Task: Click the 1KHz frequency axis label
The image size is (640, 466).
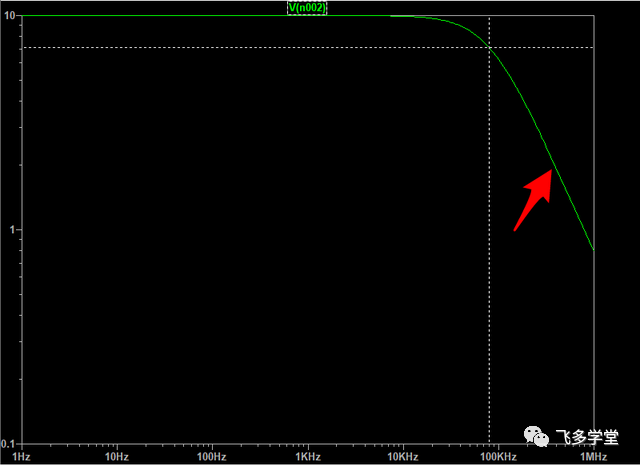Action: point(308,456)
